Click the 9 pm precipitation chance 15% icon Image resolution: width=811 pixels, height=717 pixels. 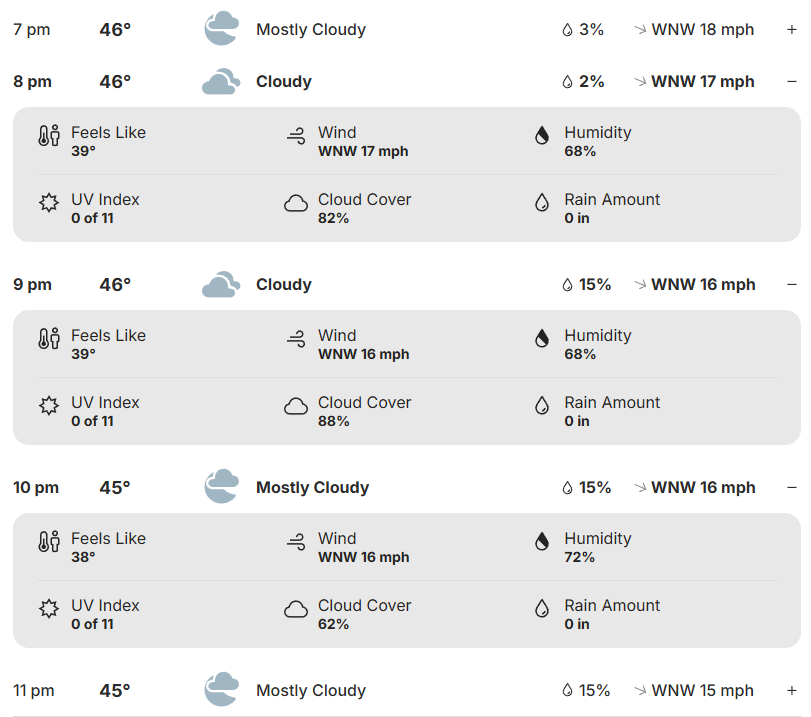(x=567, y=285)
